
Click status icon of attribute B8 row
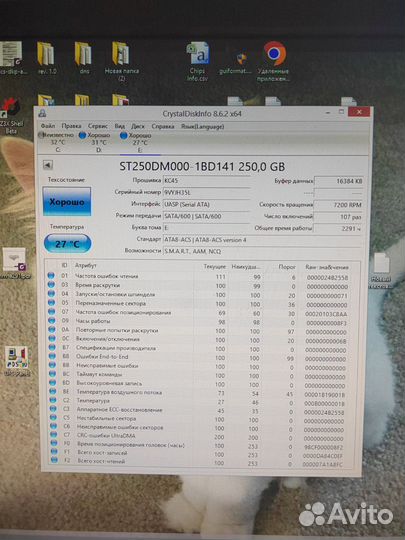pyautogui.click(x=52, y=356)
